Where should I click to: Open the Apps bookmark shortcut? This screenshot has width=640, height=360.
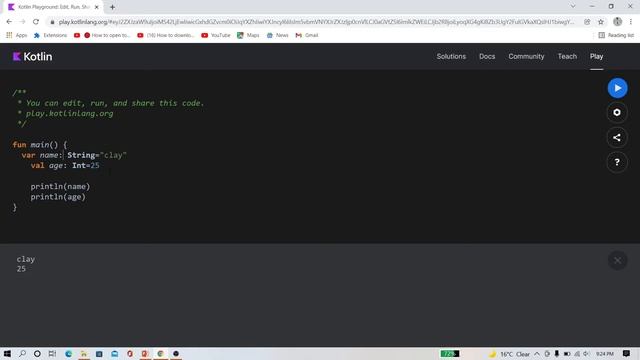(x=17, y=35)
